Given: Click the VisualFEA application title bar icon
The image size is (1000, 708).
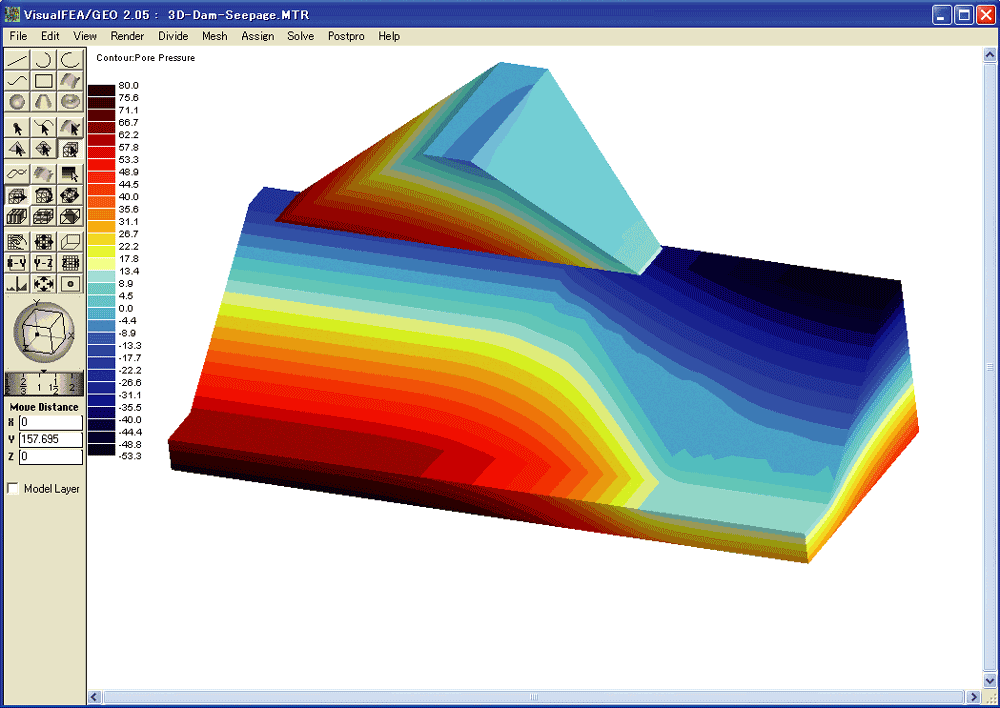Looking at the screenshot, I should pyautogui.click(x=12, y=14).
